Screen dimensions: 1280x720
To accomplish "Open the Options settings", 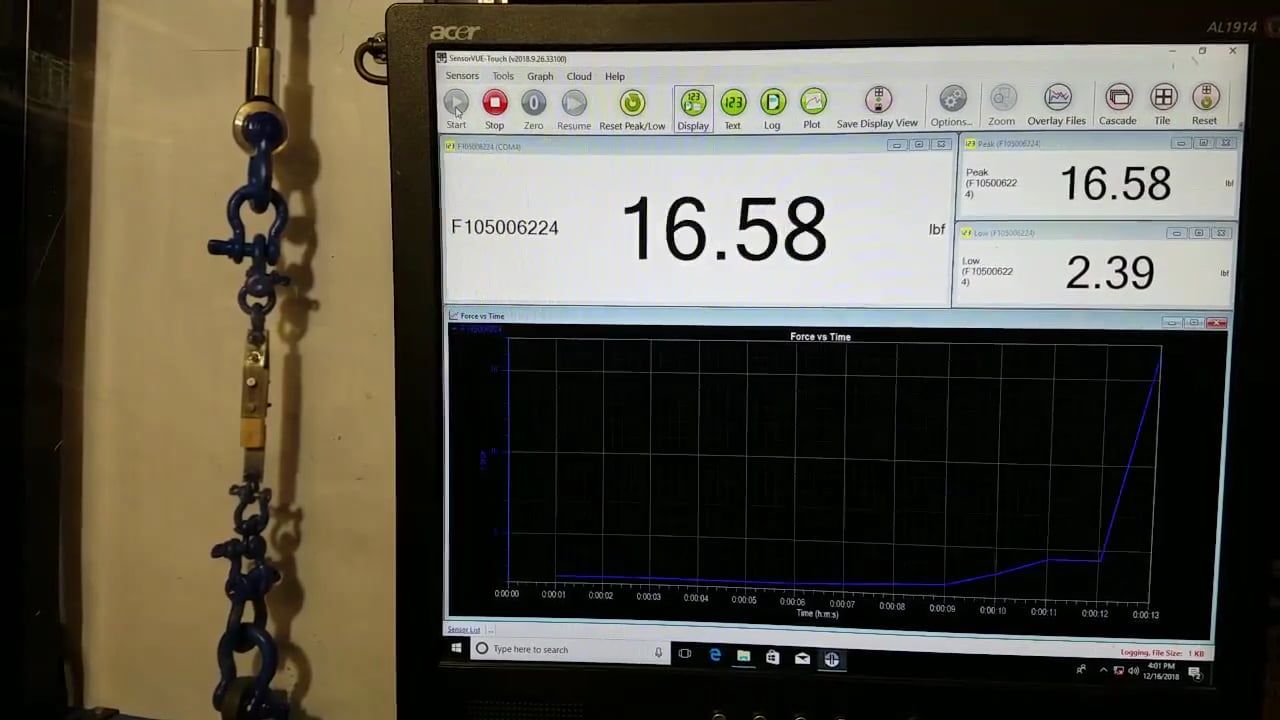I will pyautogui.click(x=952, y=107).
